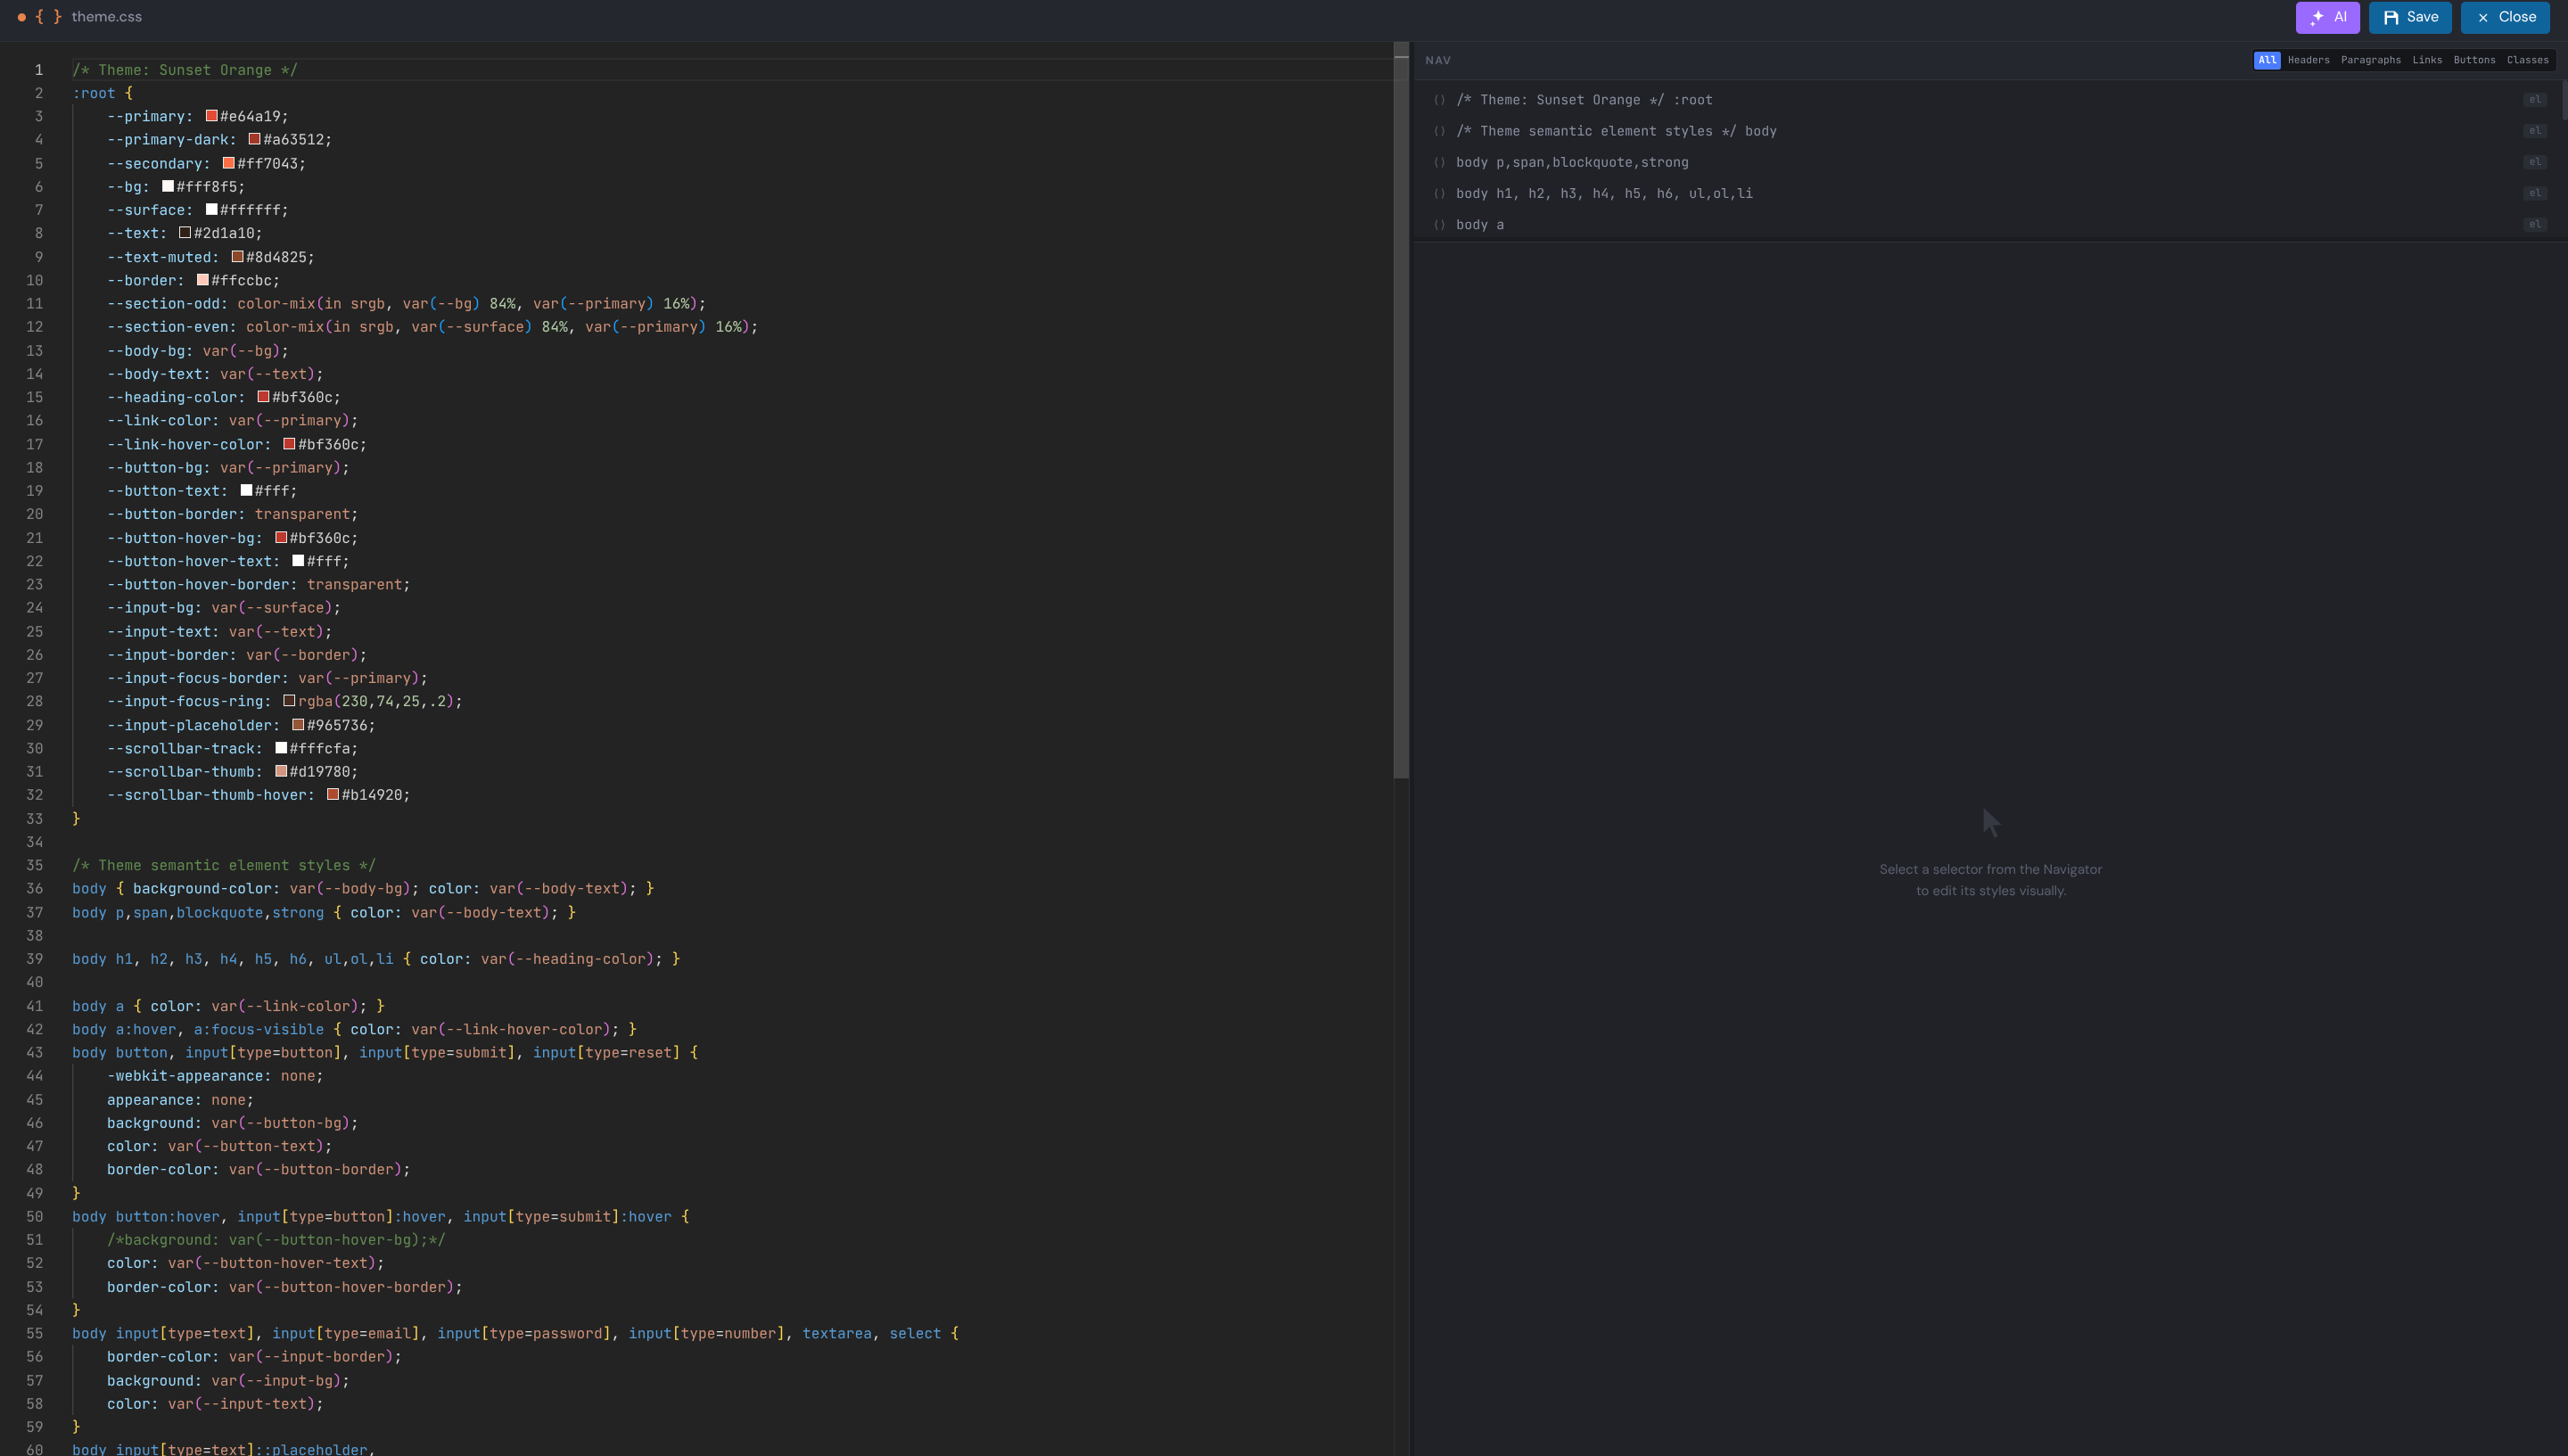The height and width of the screenshot is (1456, 2568).
Task: Click the navigator list scrollbar
Action: coord(2564,100)
